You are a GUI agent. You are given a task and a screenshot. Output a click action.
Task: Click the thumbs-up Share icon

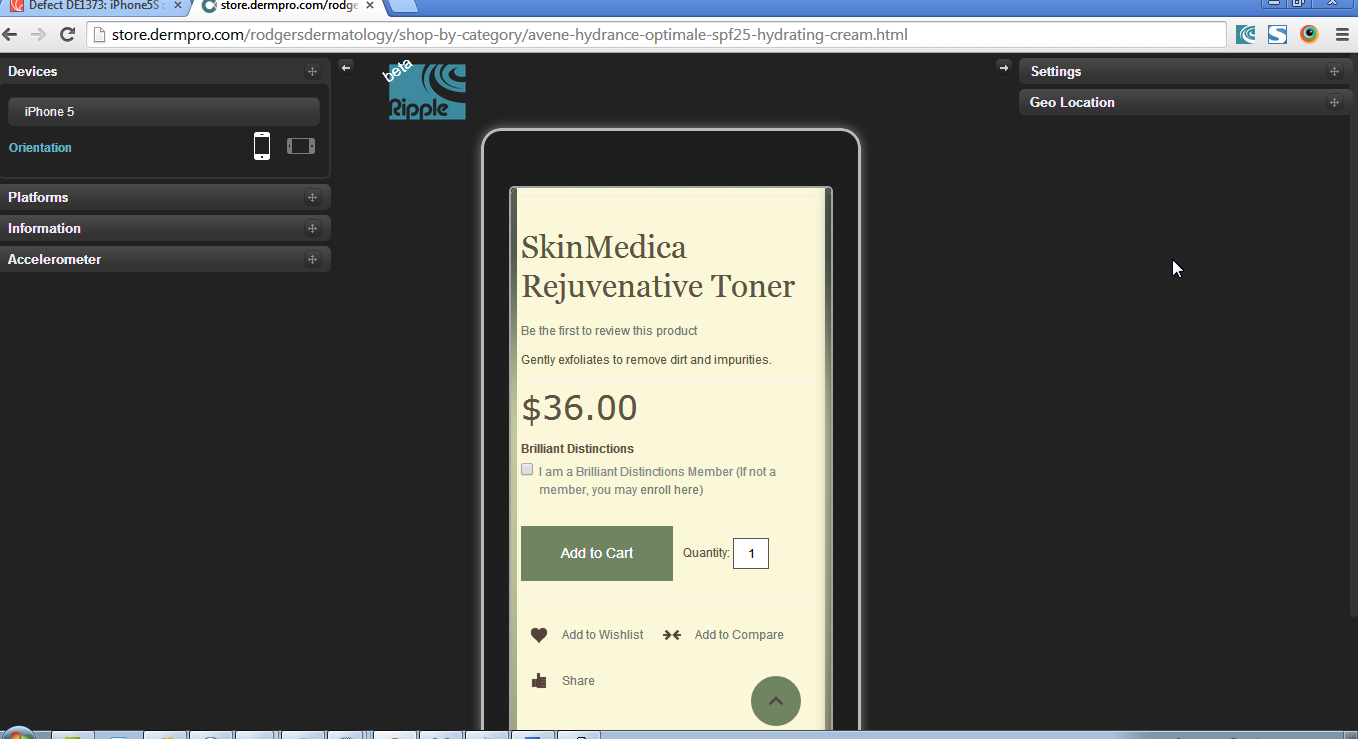click(x=539, y=681)
